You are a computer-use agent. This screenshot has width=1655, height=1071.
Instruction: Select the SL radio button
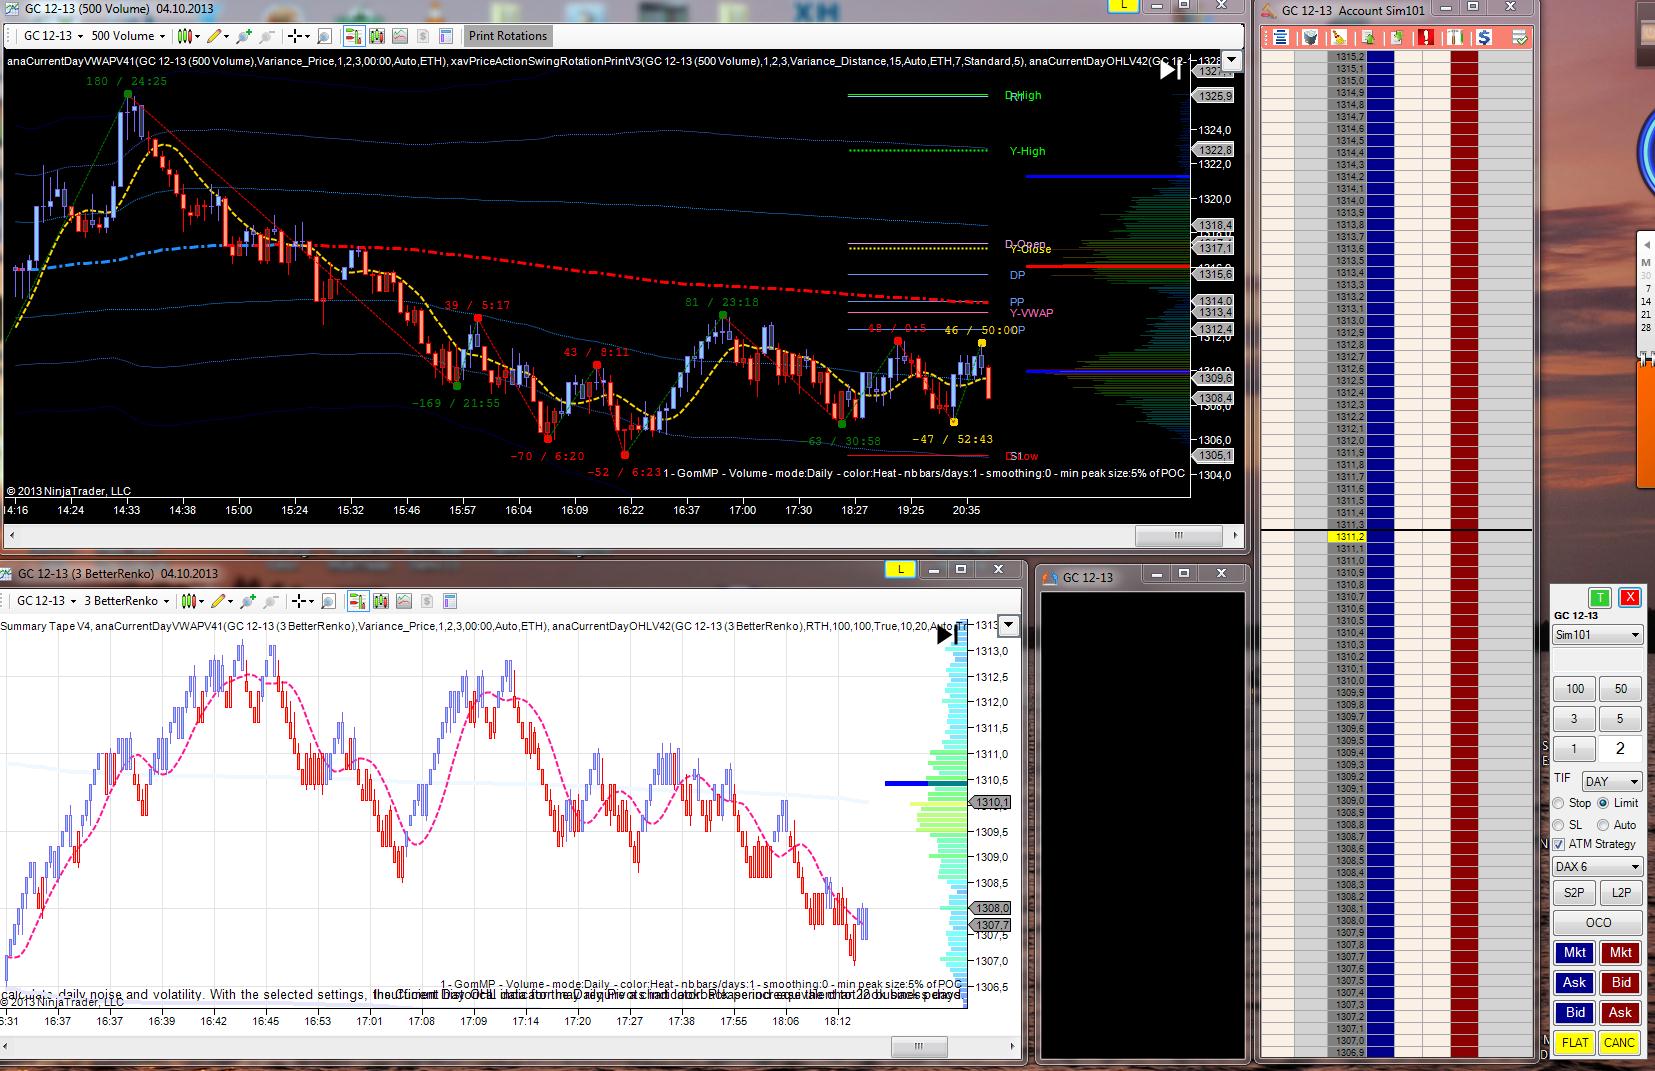(x=1558, y=825)
